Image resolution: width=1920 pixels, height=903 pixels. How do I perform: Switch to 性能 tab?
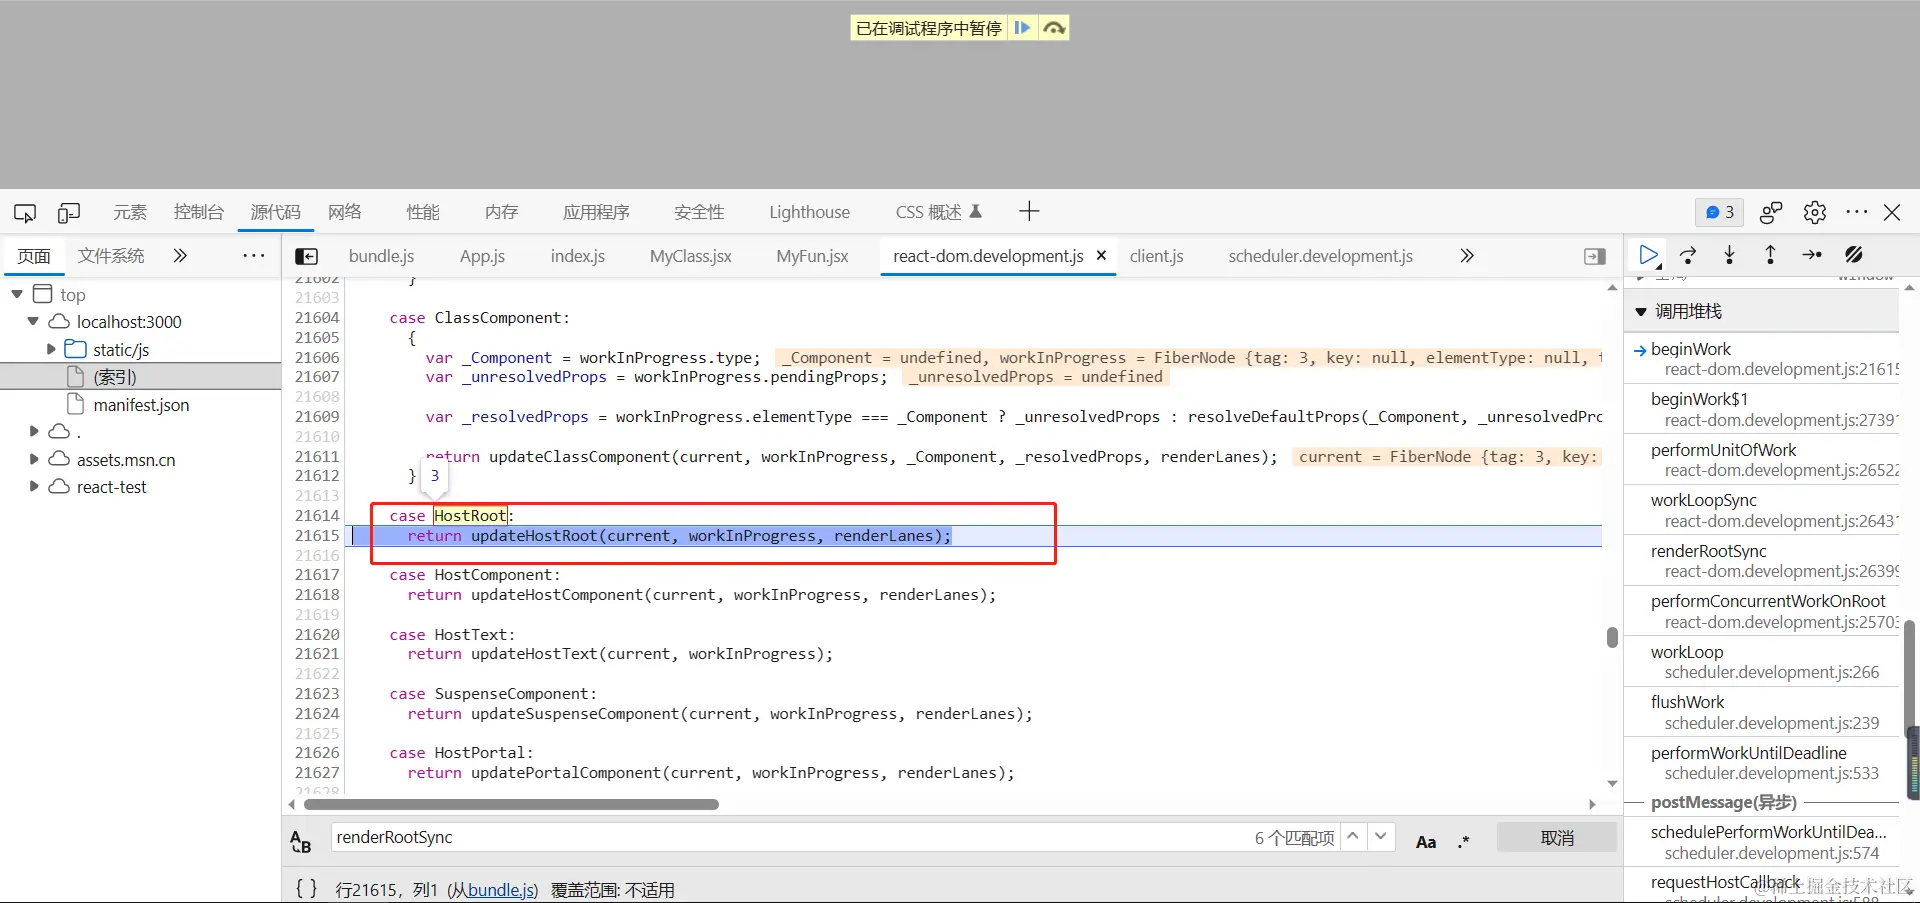[x=423, y=212]
